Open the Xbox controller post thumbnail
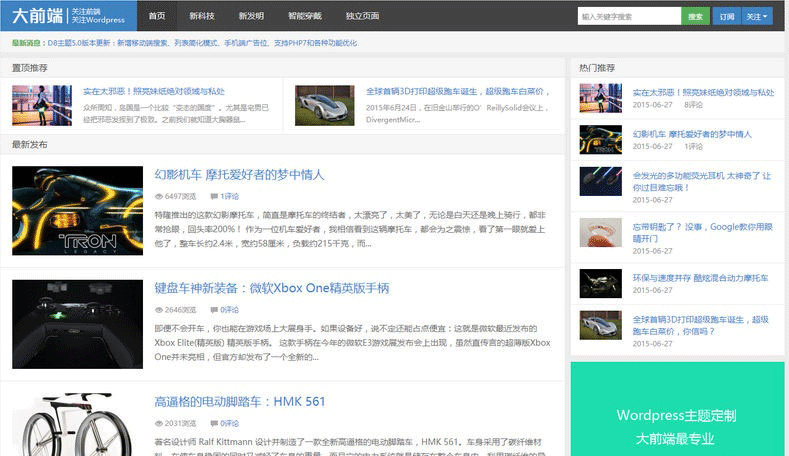The height and width of the screenshot is (456, 789). [x=77, y=324]
